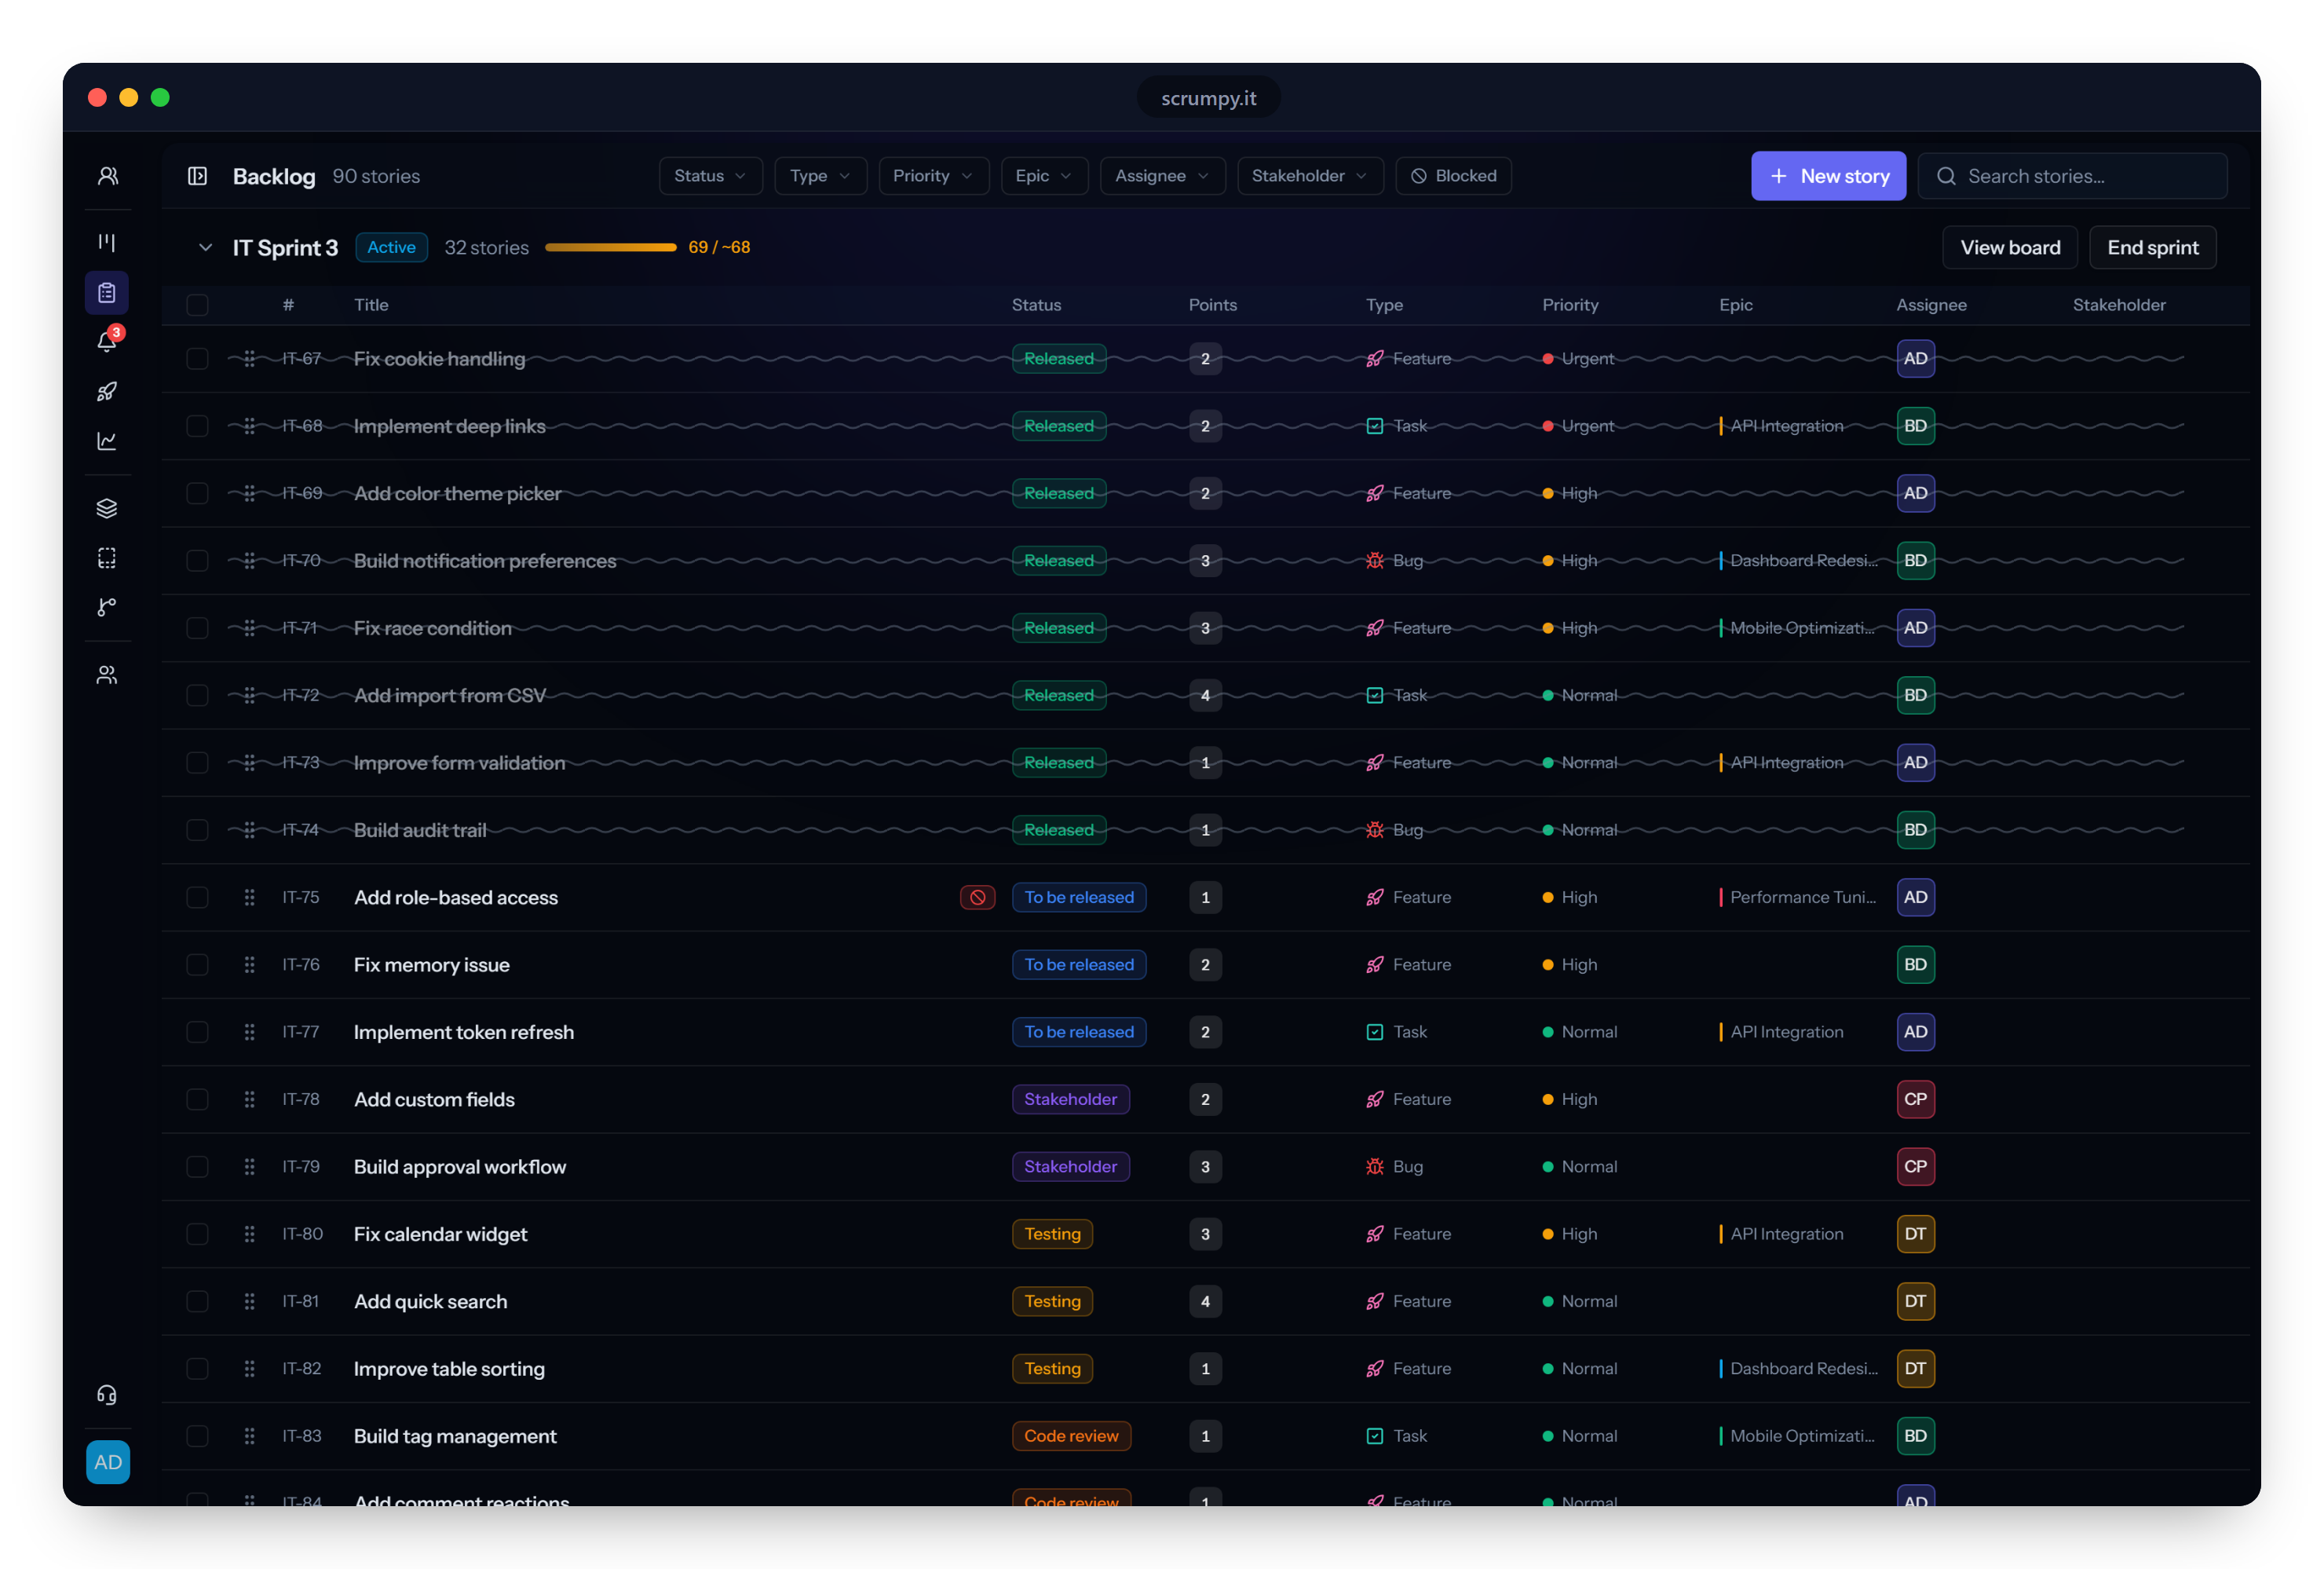Create a New story
Image resolution: width=2324 pixels, height=1569 pixels.
pos(1828,176)
